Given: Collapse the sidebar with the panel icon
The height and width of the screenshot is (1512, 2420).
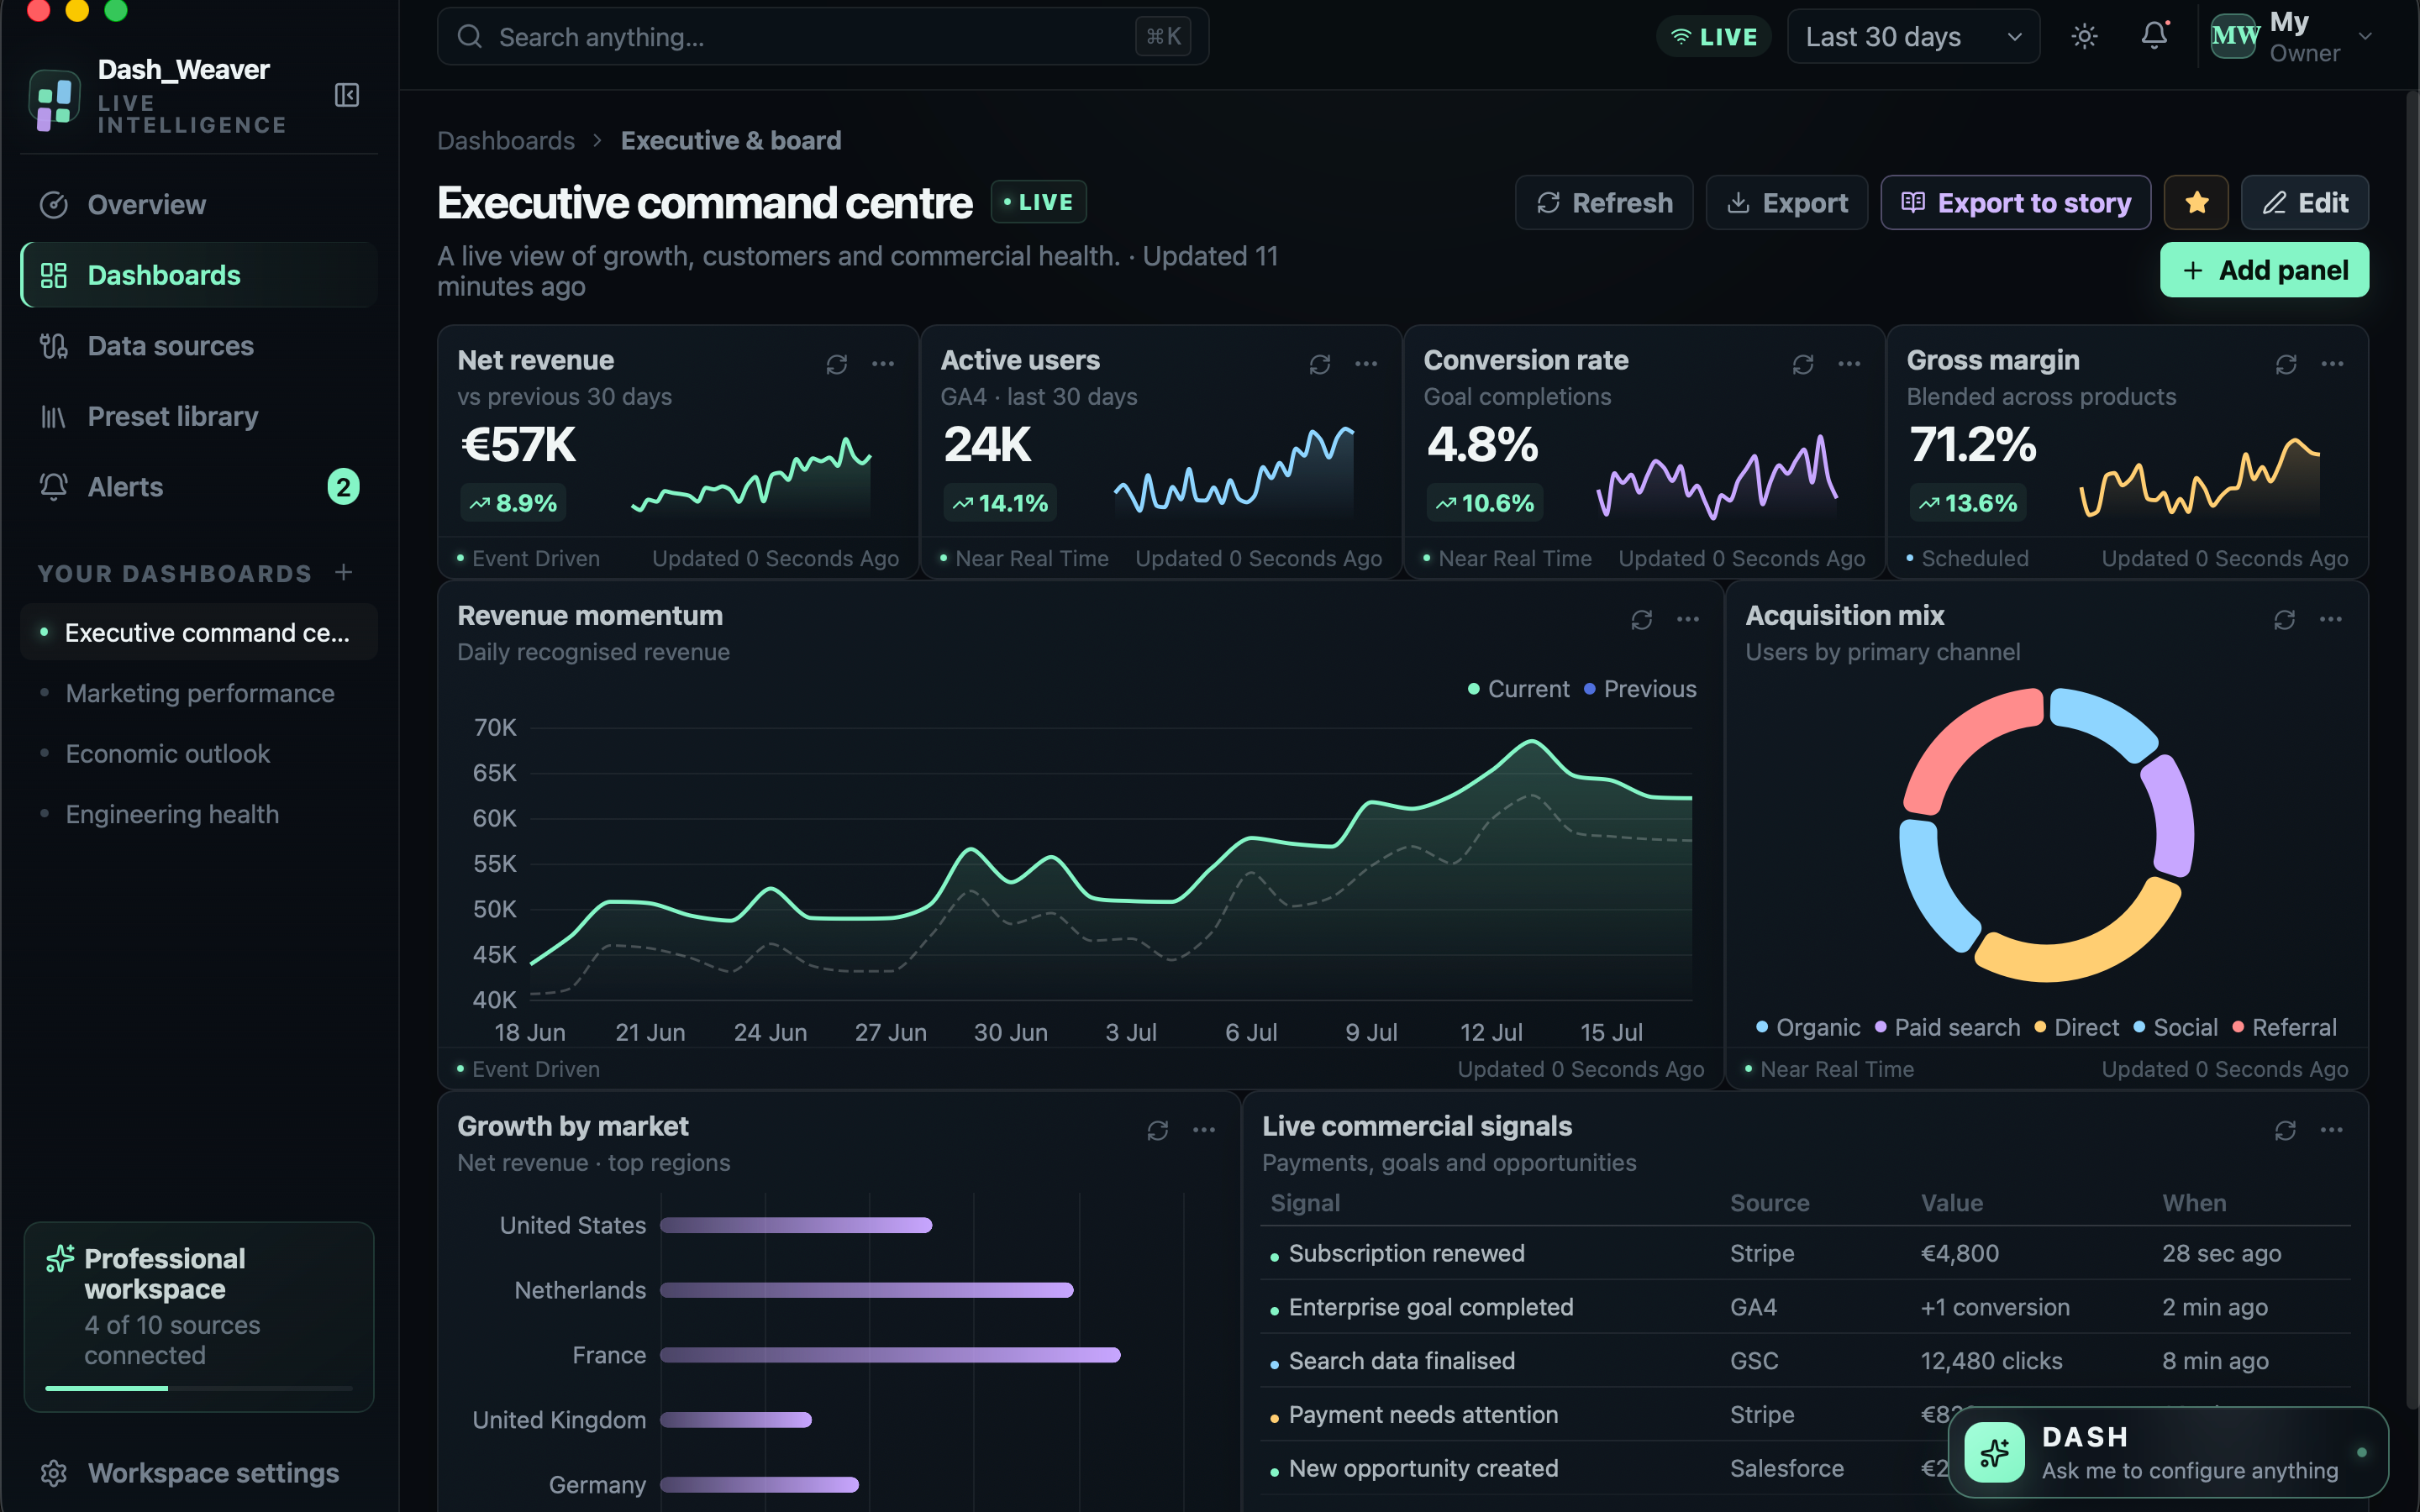Looking at the screenshot, I should [346, 95].
